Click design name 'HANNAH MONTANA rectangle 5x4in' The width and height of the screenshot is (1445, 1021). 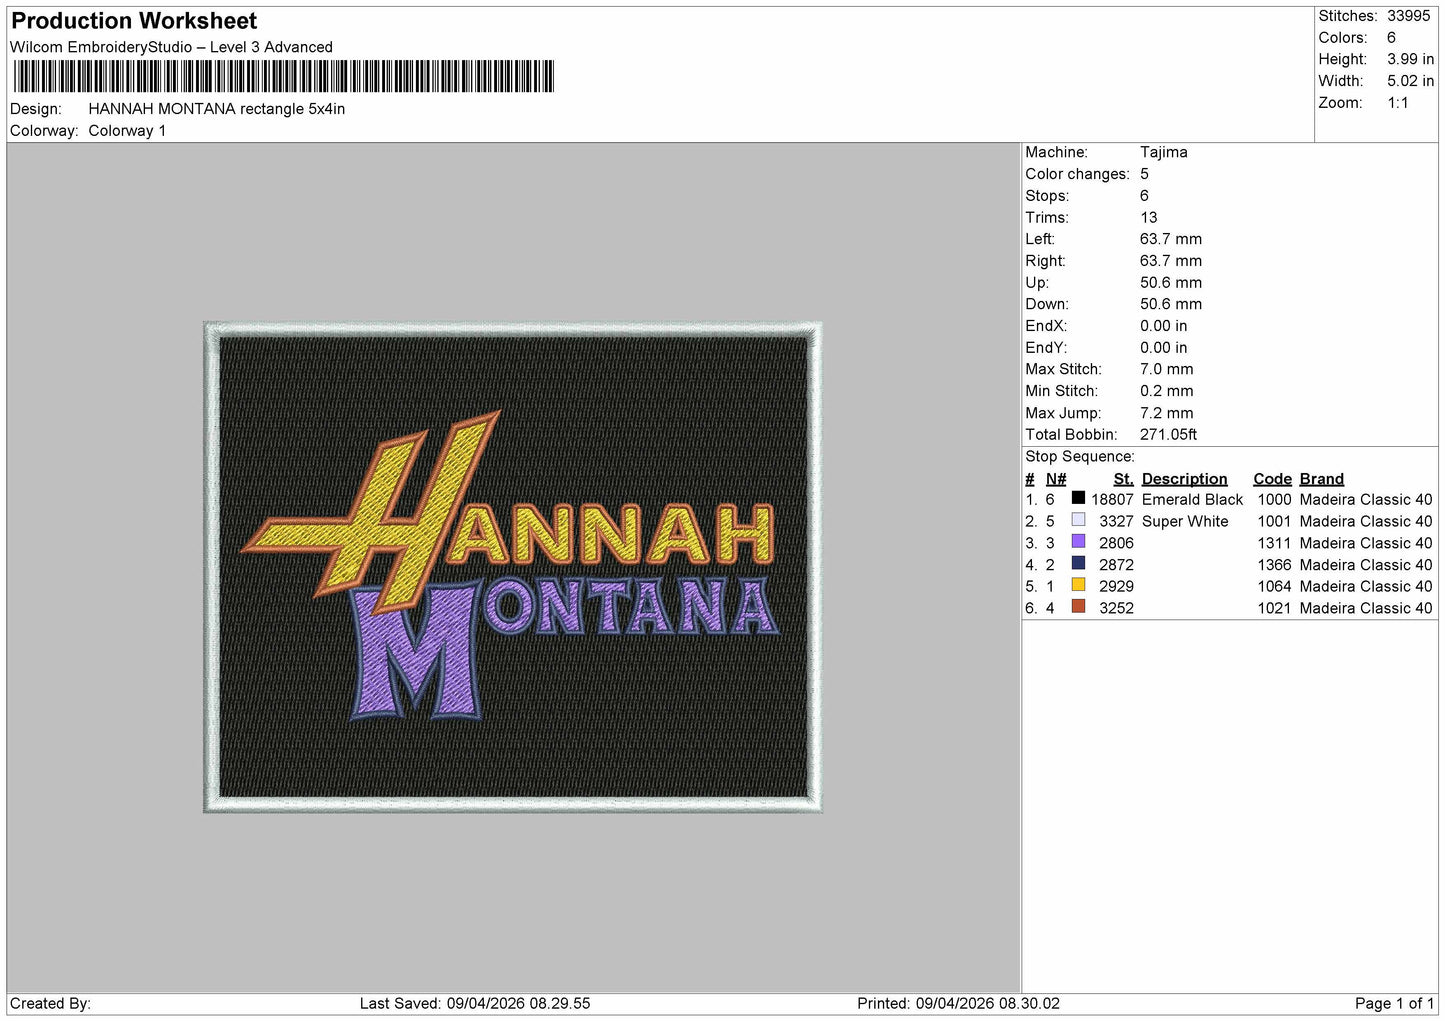pyautogui.click(x=217, y=109)
